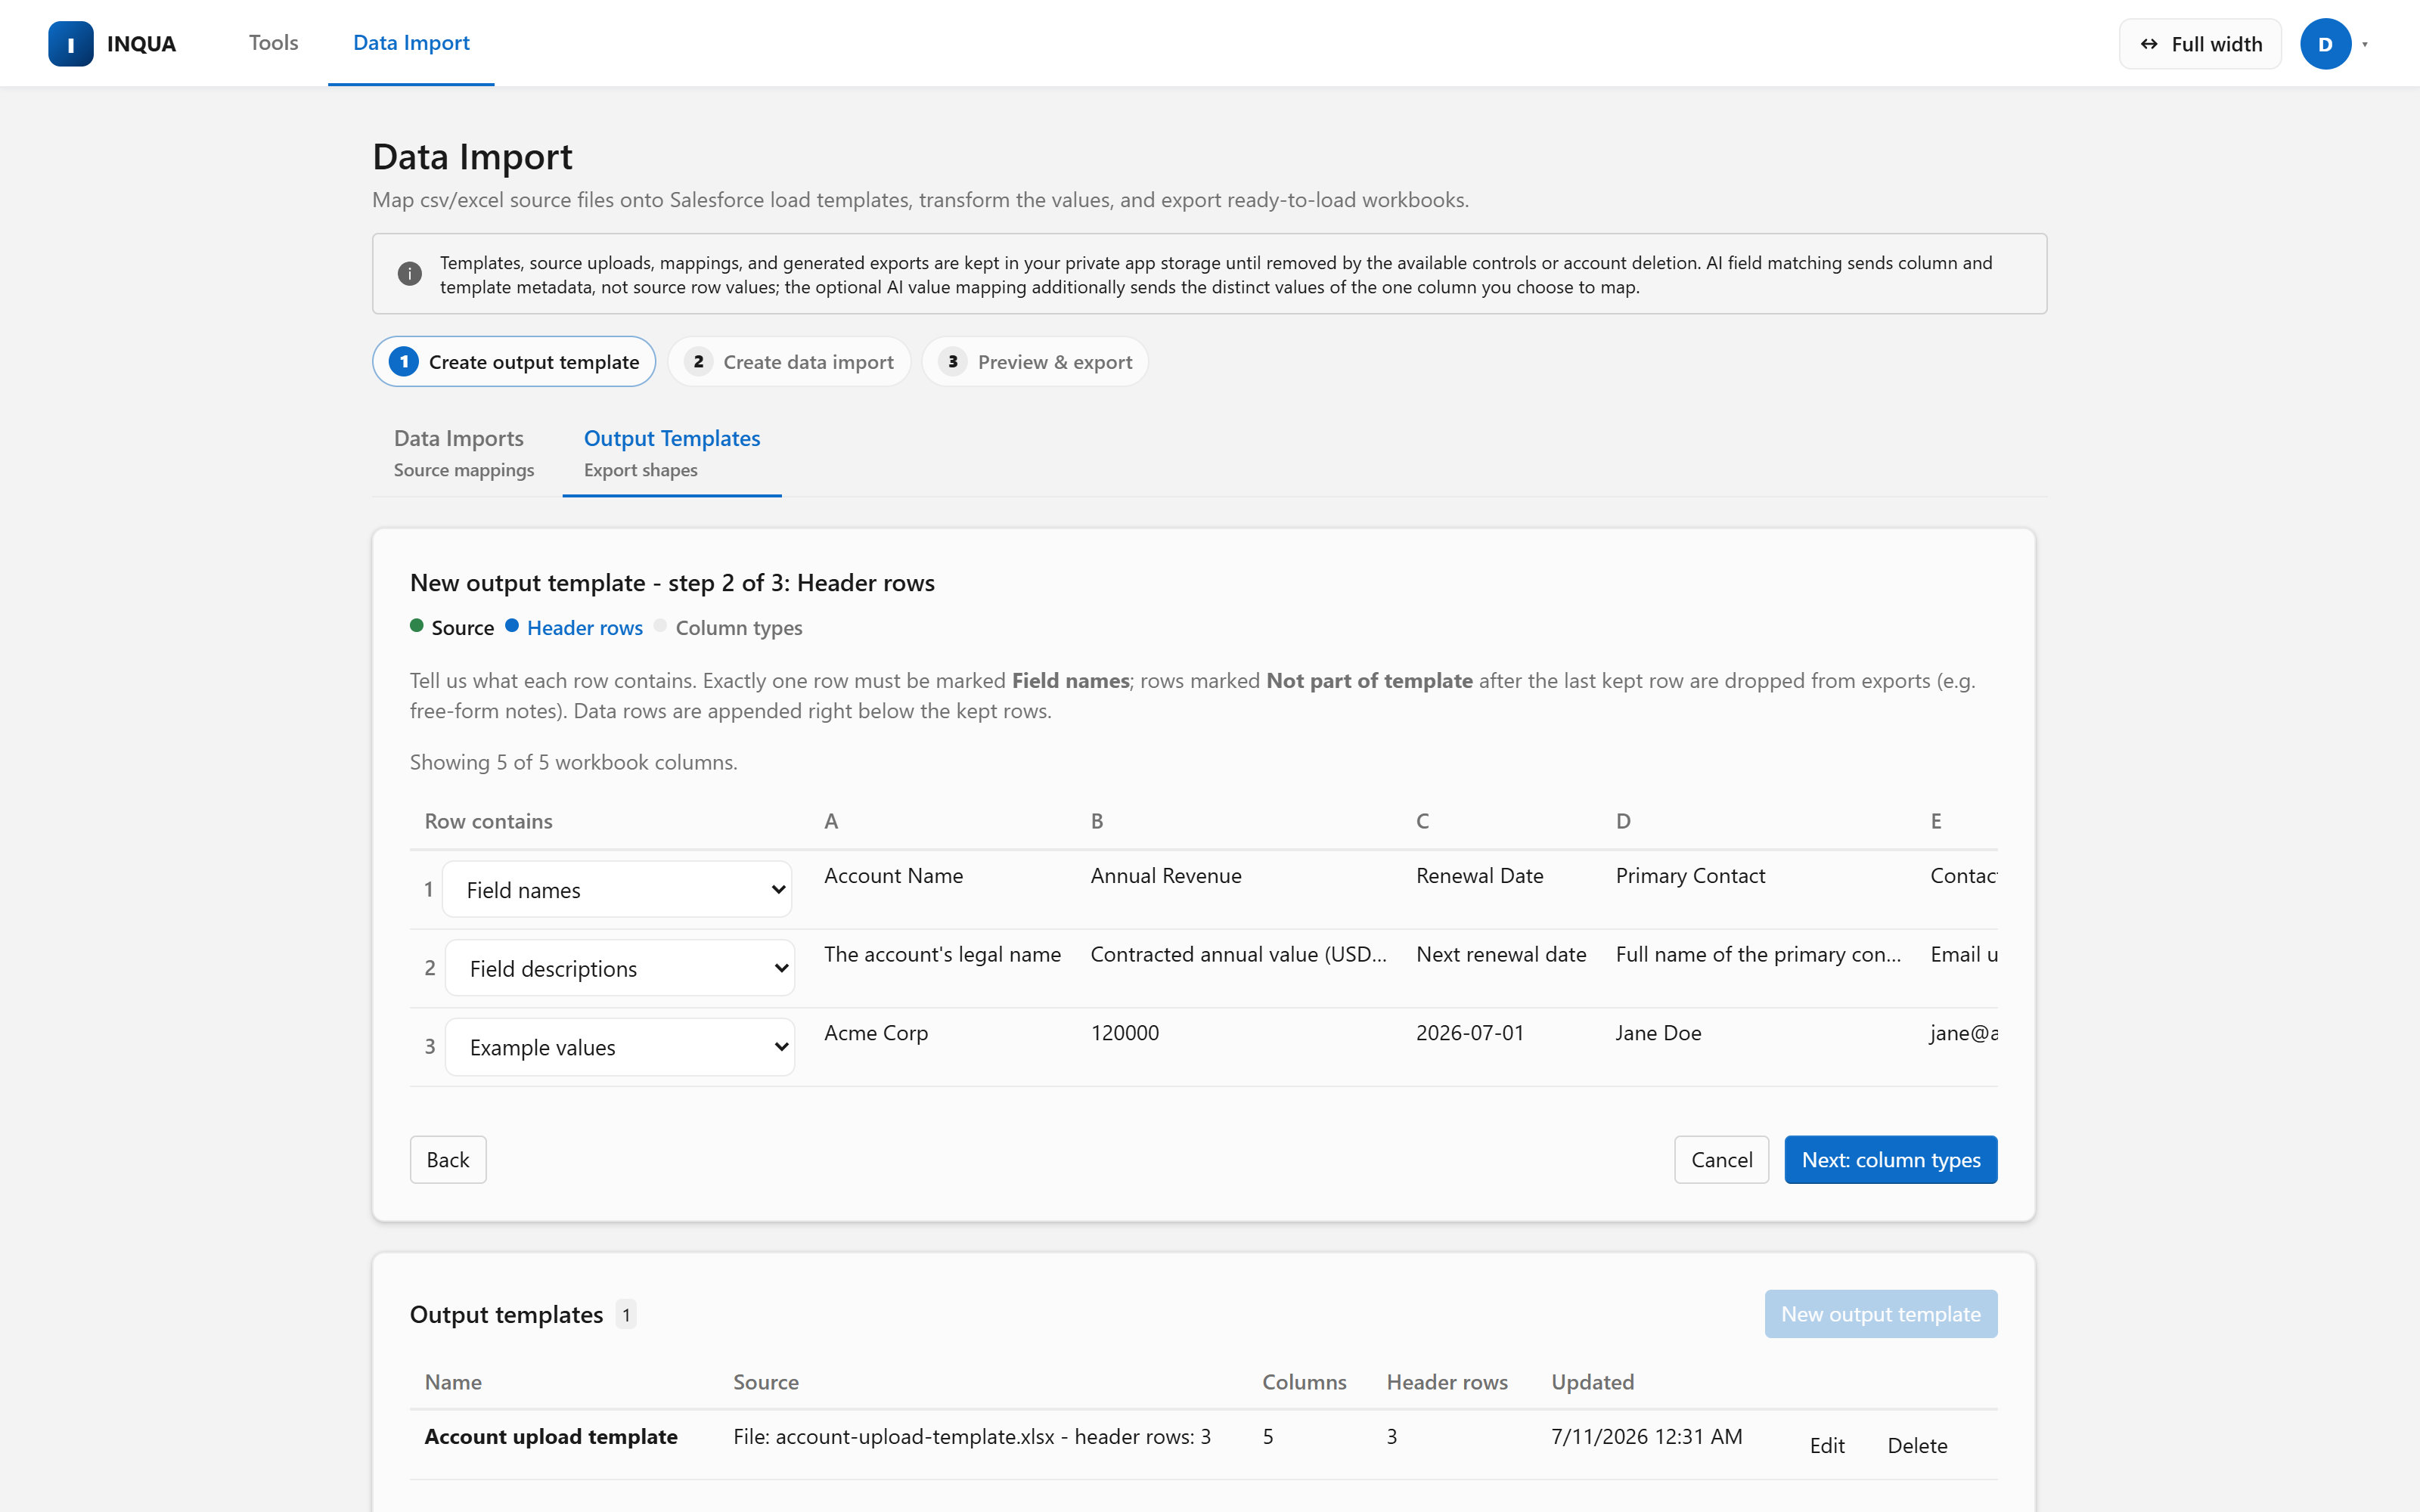Click New output template button
The width and height of the screenshot is (2420, 1512).
tap(1881, 1314)
